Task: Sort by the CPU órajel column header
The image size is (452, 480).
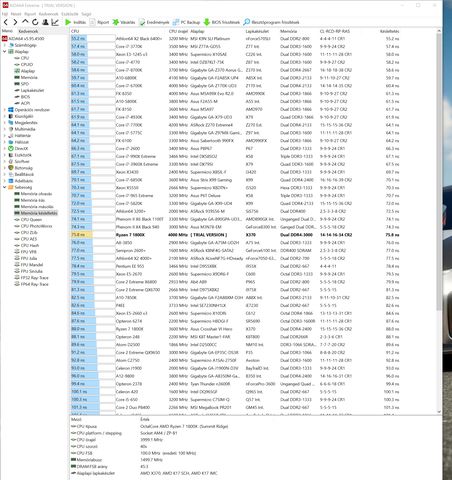Action: (x=179, y=31)
